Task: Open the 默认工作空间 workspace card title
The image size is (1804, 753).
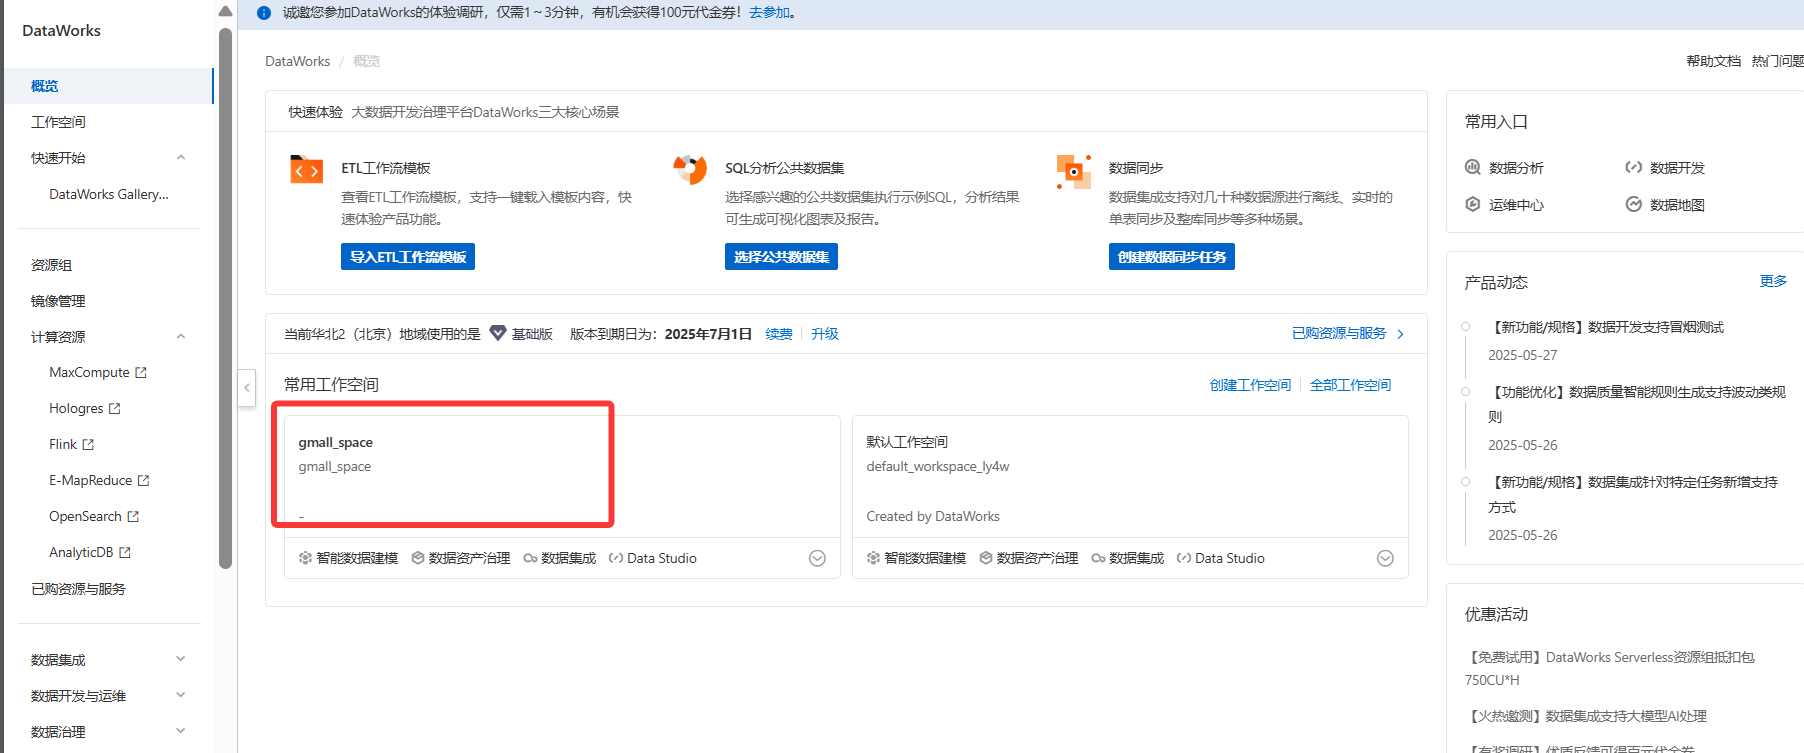Action: [907, 442]
